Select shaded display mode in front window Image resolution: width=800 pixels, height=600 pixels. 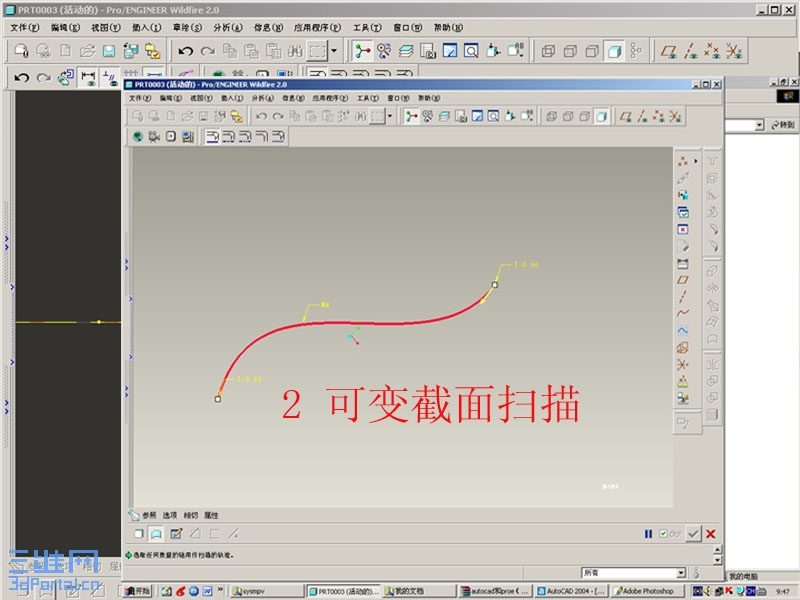click(x=601, y=116)
